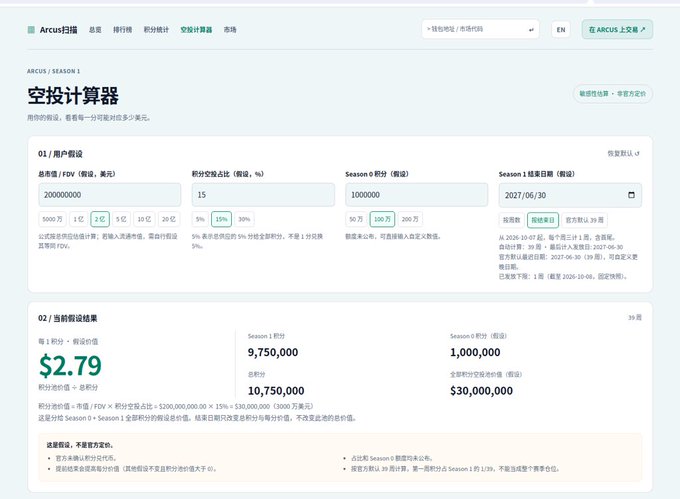
Task: Go to the 市场 tab
Action: pos(230,30)
